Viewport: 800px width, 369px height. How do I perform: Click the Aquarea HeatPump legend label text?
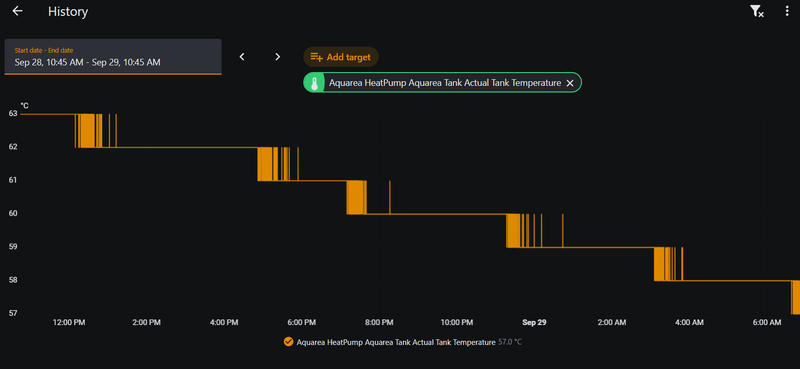point(396,342)
